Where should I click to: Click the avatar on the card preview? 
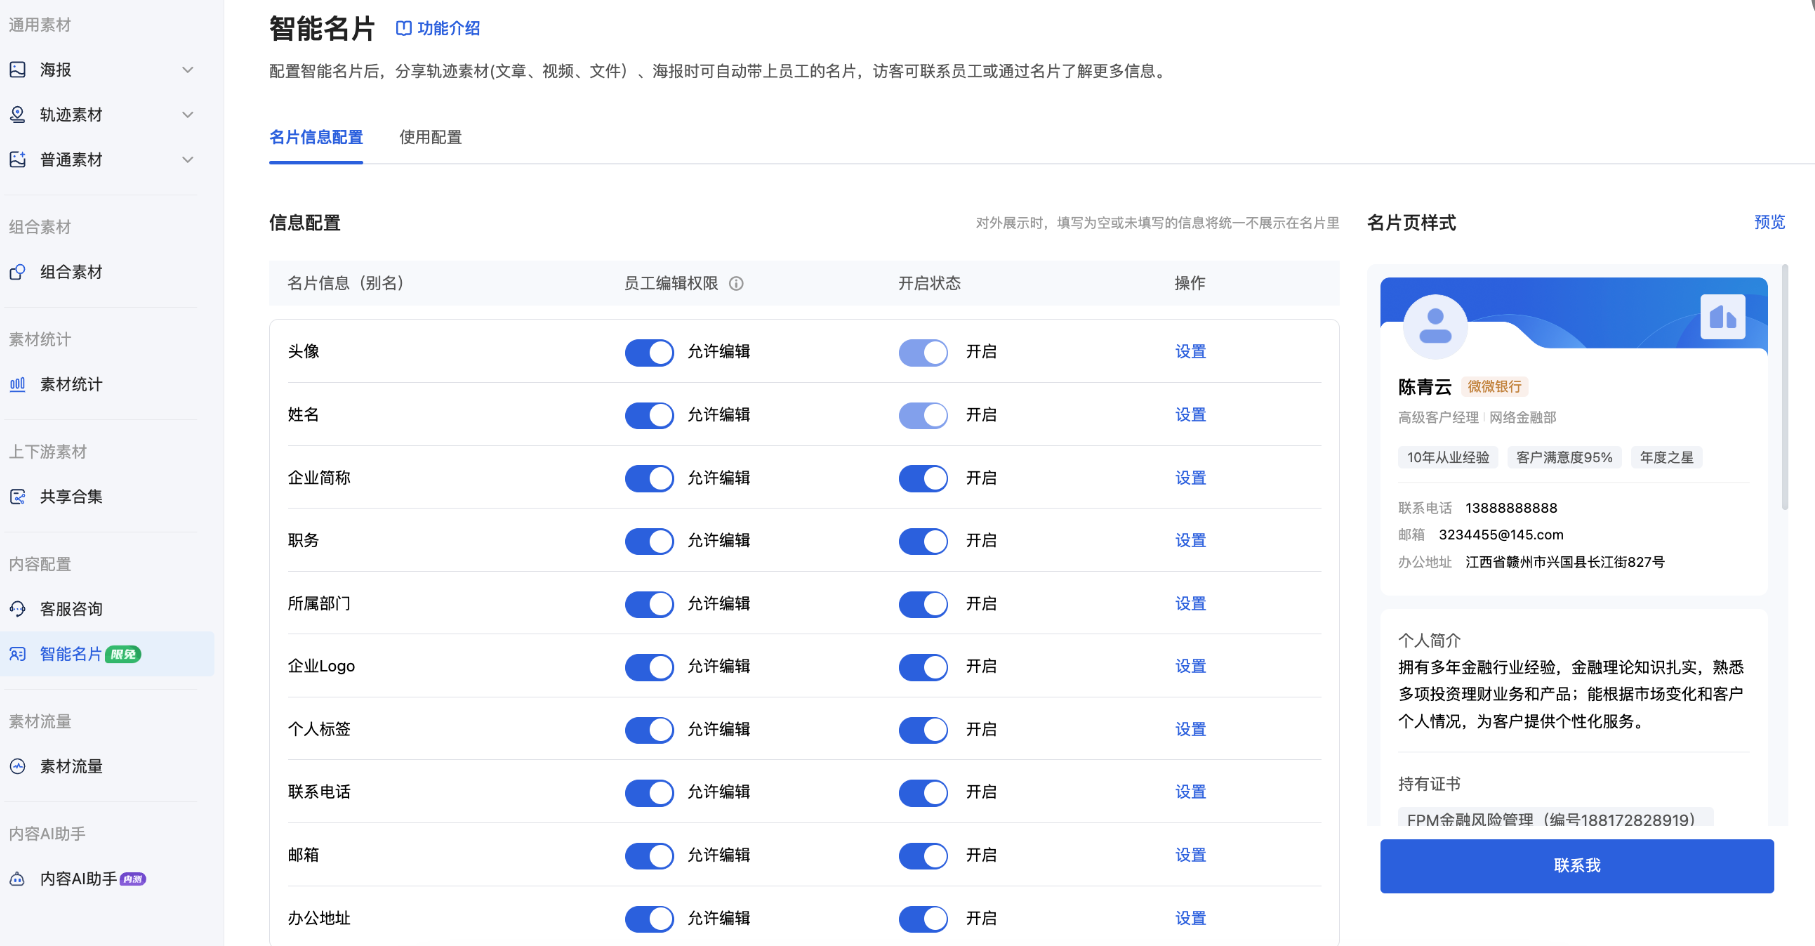(1435, 326)
